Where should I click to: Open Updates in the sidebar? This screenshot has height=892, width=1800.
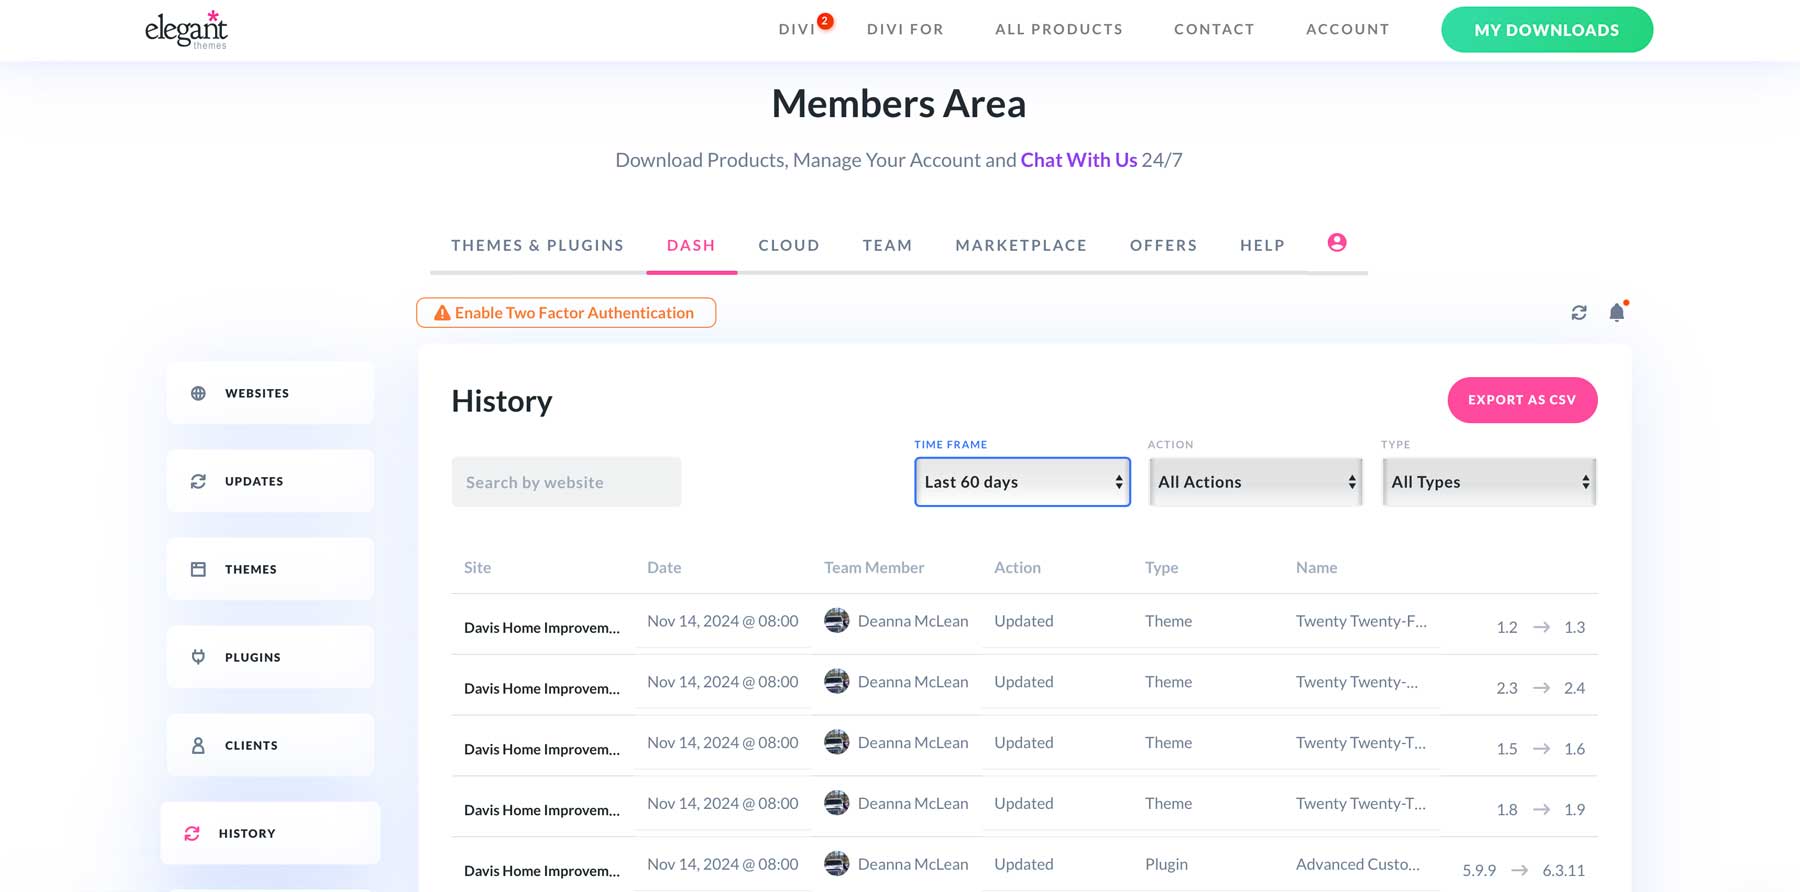(270, 481)
